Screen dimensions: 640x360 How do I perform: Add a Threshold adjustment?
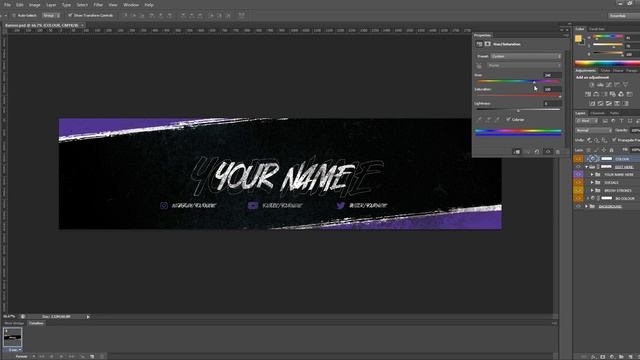609,104
